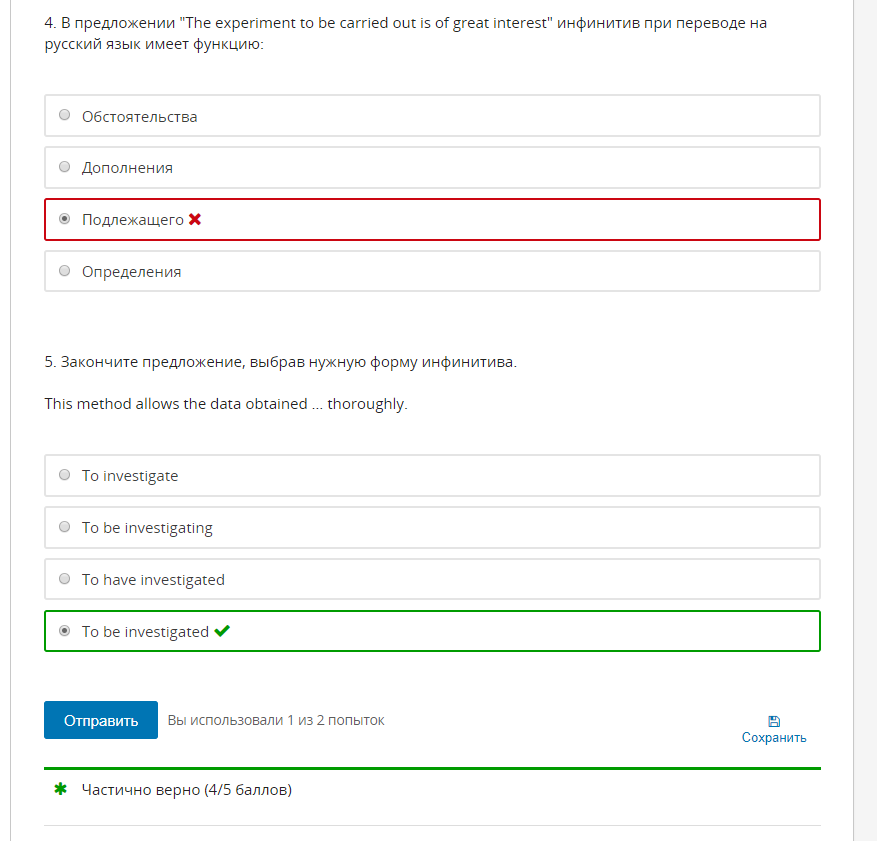Click the 'To have investigated' label text
This screenshot has width=877, height=841.
click(x=153, y=580)
